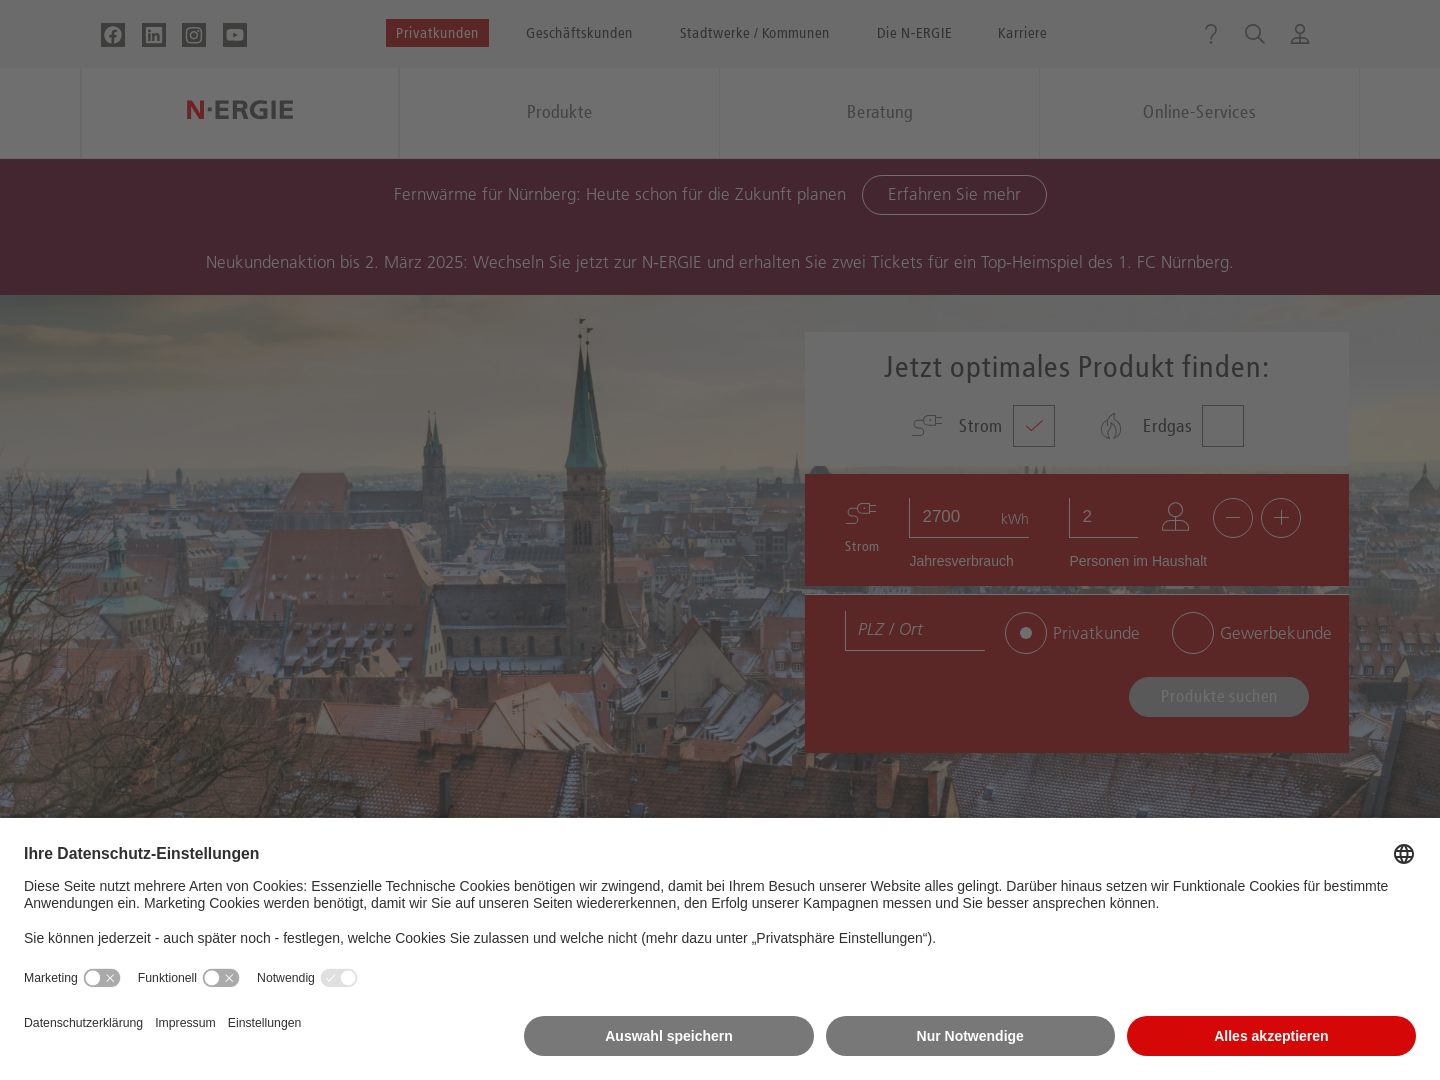Select the Gewerbekunde radio button
Screen dimensions: 1440x1080
(x=1193, y=633)
